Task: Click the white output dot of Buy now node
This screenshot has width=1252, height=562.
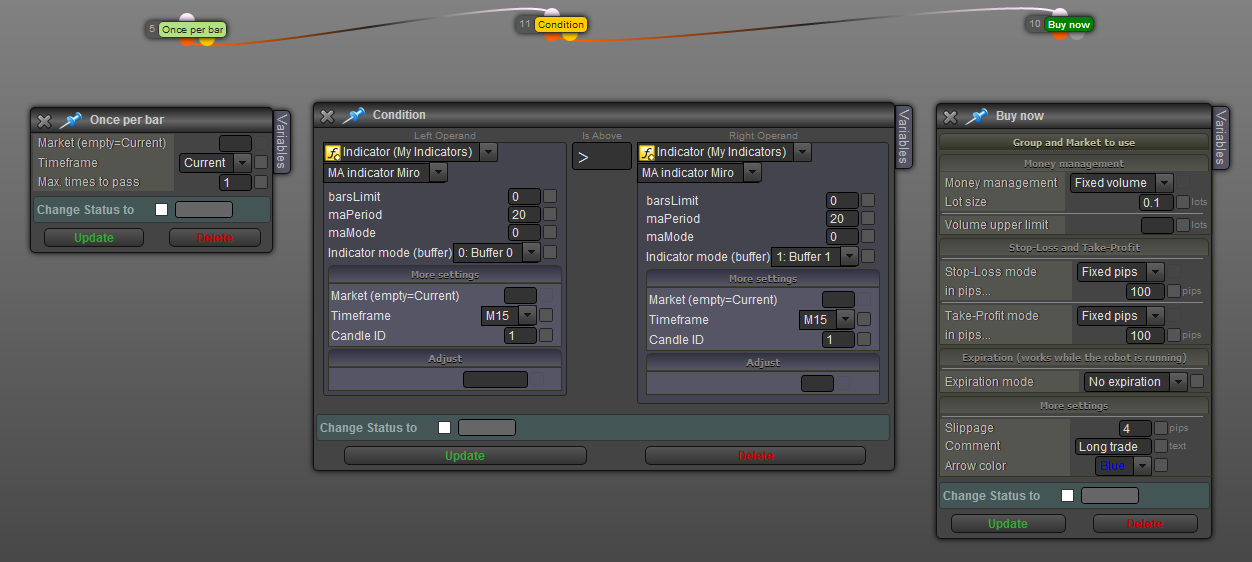Action: (1076, 35)
